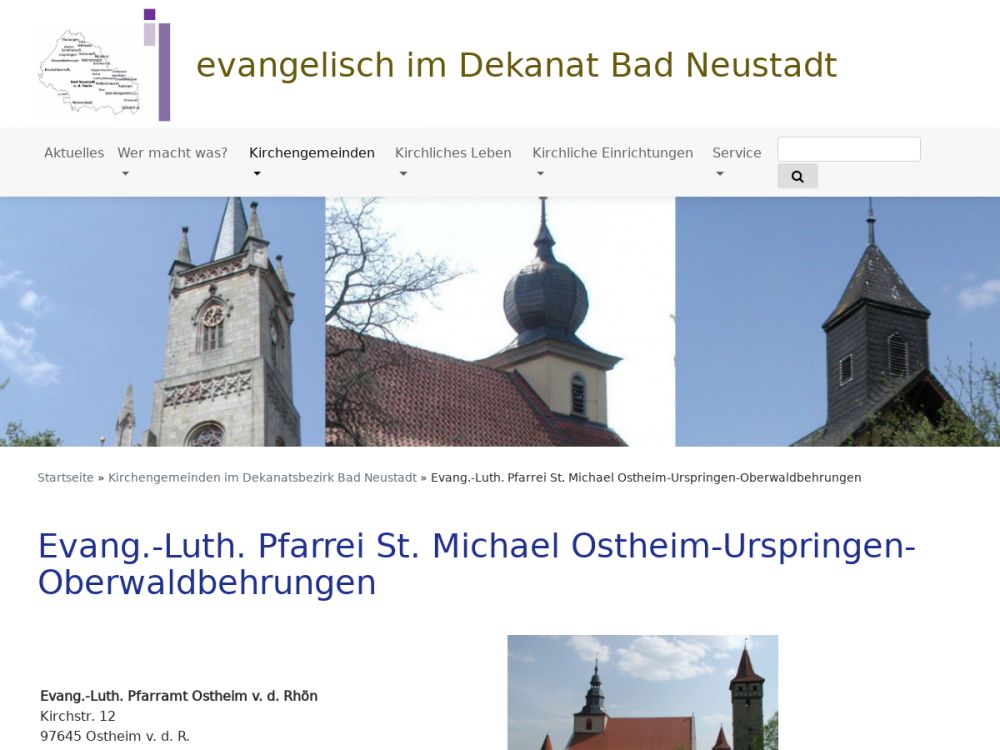Click the gothic stone tower banner image
Image resolution: width=1000 pixels, height=750 pixels.
(162, 321)
